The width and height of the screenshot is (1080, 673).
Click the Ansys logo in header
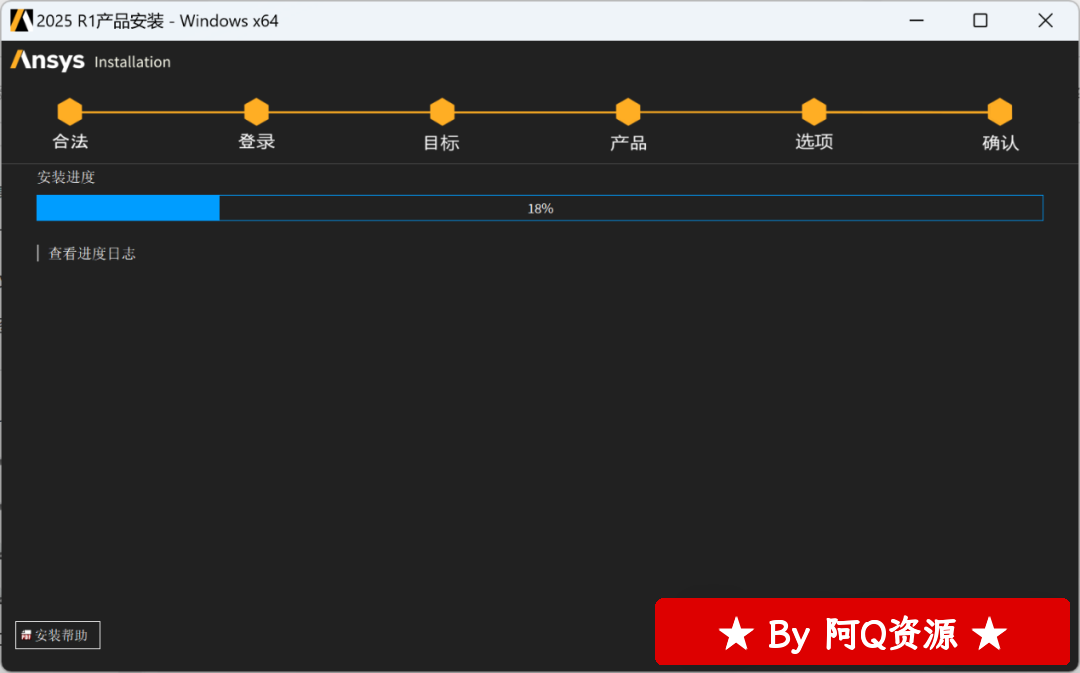click(x=48, y=61)
